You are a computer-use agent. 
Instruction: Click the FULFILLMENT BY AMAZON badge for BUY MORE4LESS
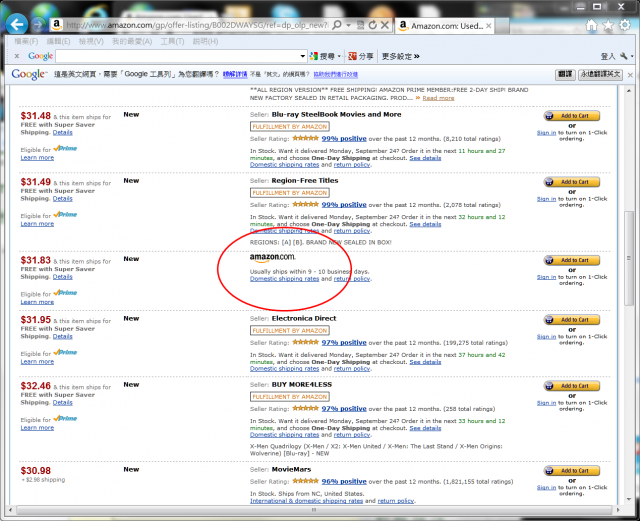pyautogui.click(x=289, y=396)
